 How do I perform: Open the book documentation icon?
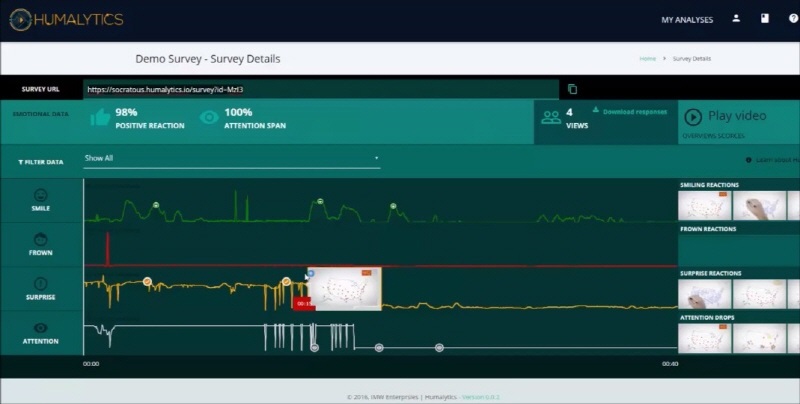point(764,18)
